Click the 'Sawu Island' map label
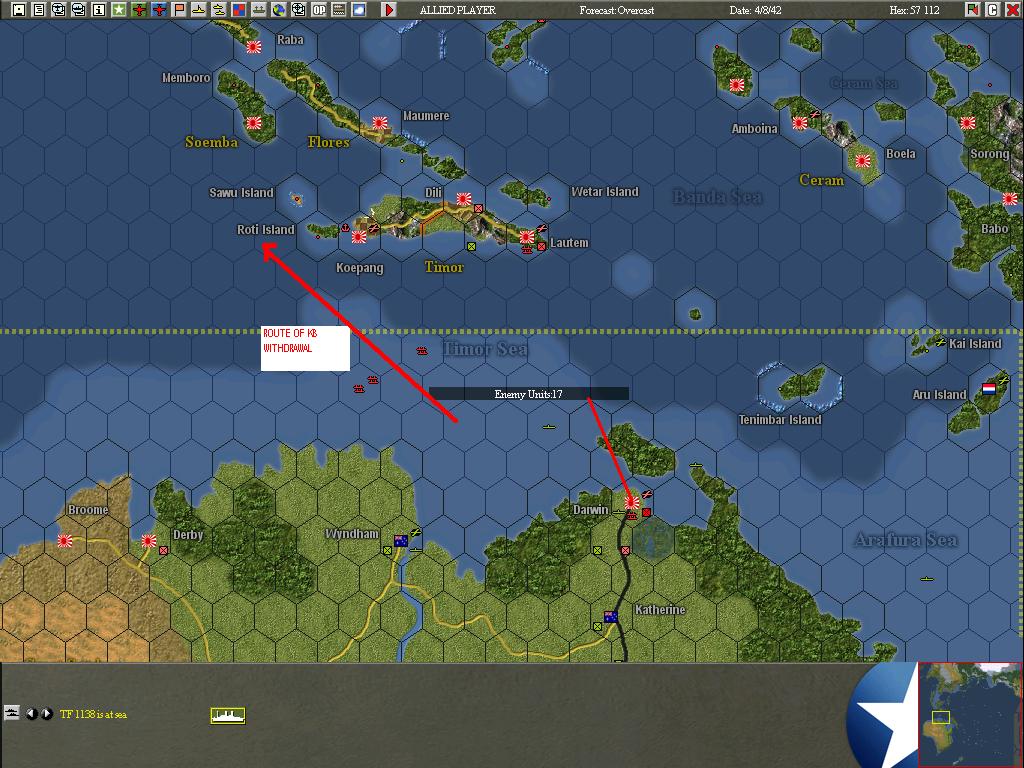 pyautogui.click(x=241, y=193)
